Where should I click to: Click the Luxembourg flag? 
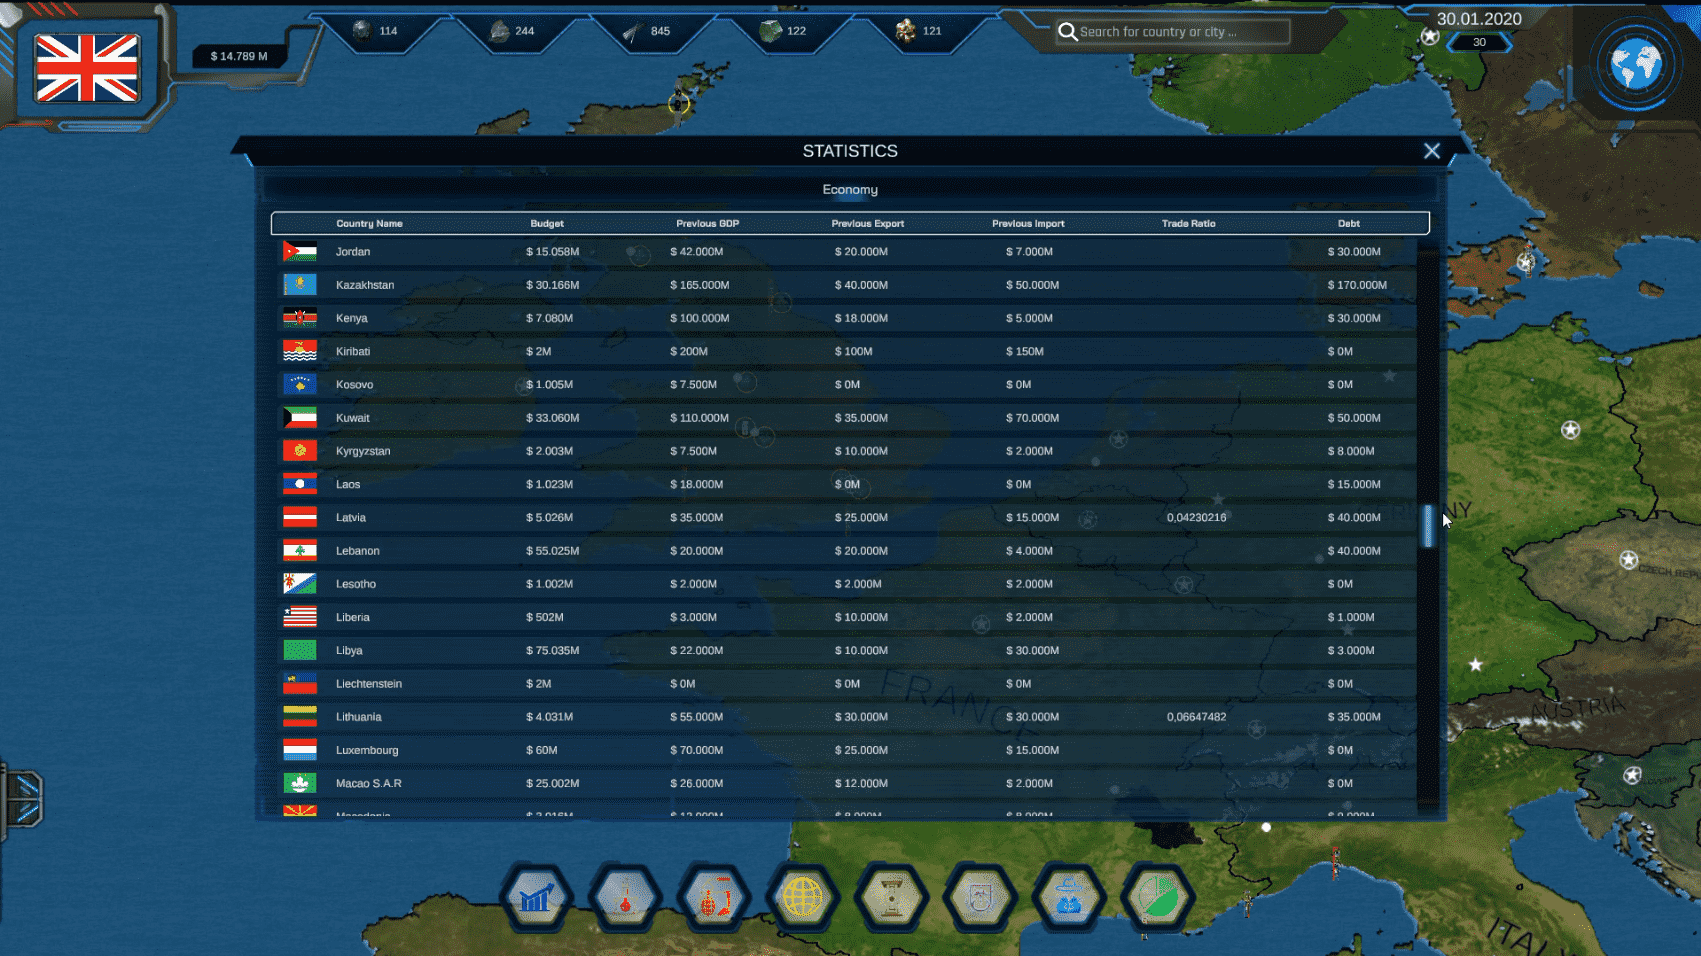300,750
